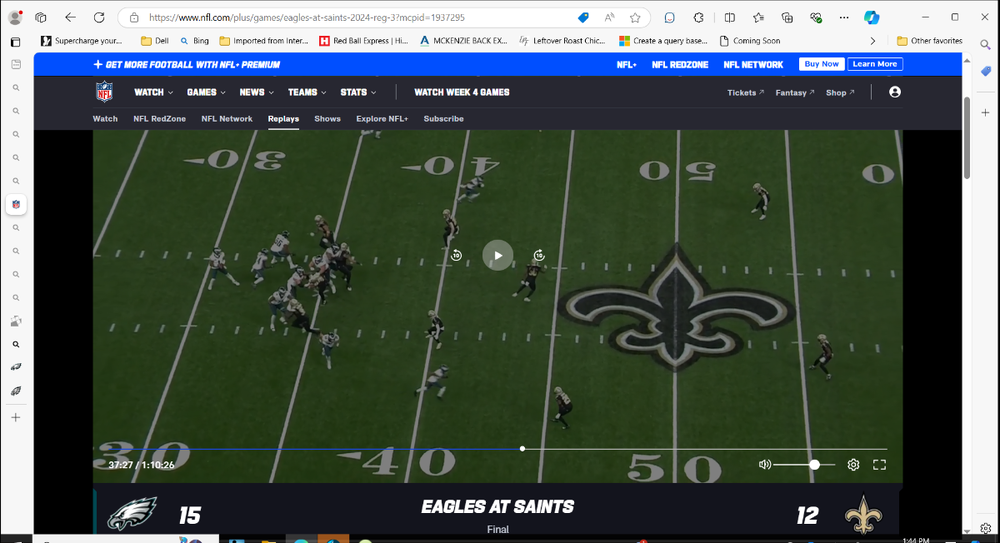Play the Eagles at Saints replay video
This screenshot has width=1000, height=543.
[x=497, y=255]
